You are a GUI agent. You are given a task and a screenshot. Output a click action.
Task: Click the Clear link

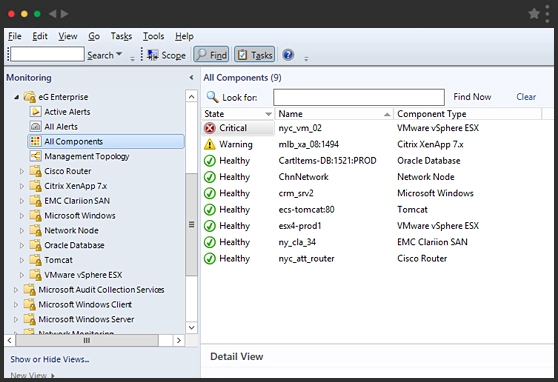tap(526, 97)
